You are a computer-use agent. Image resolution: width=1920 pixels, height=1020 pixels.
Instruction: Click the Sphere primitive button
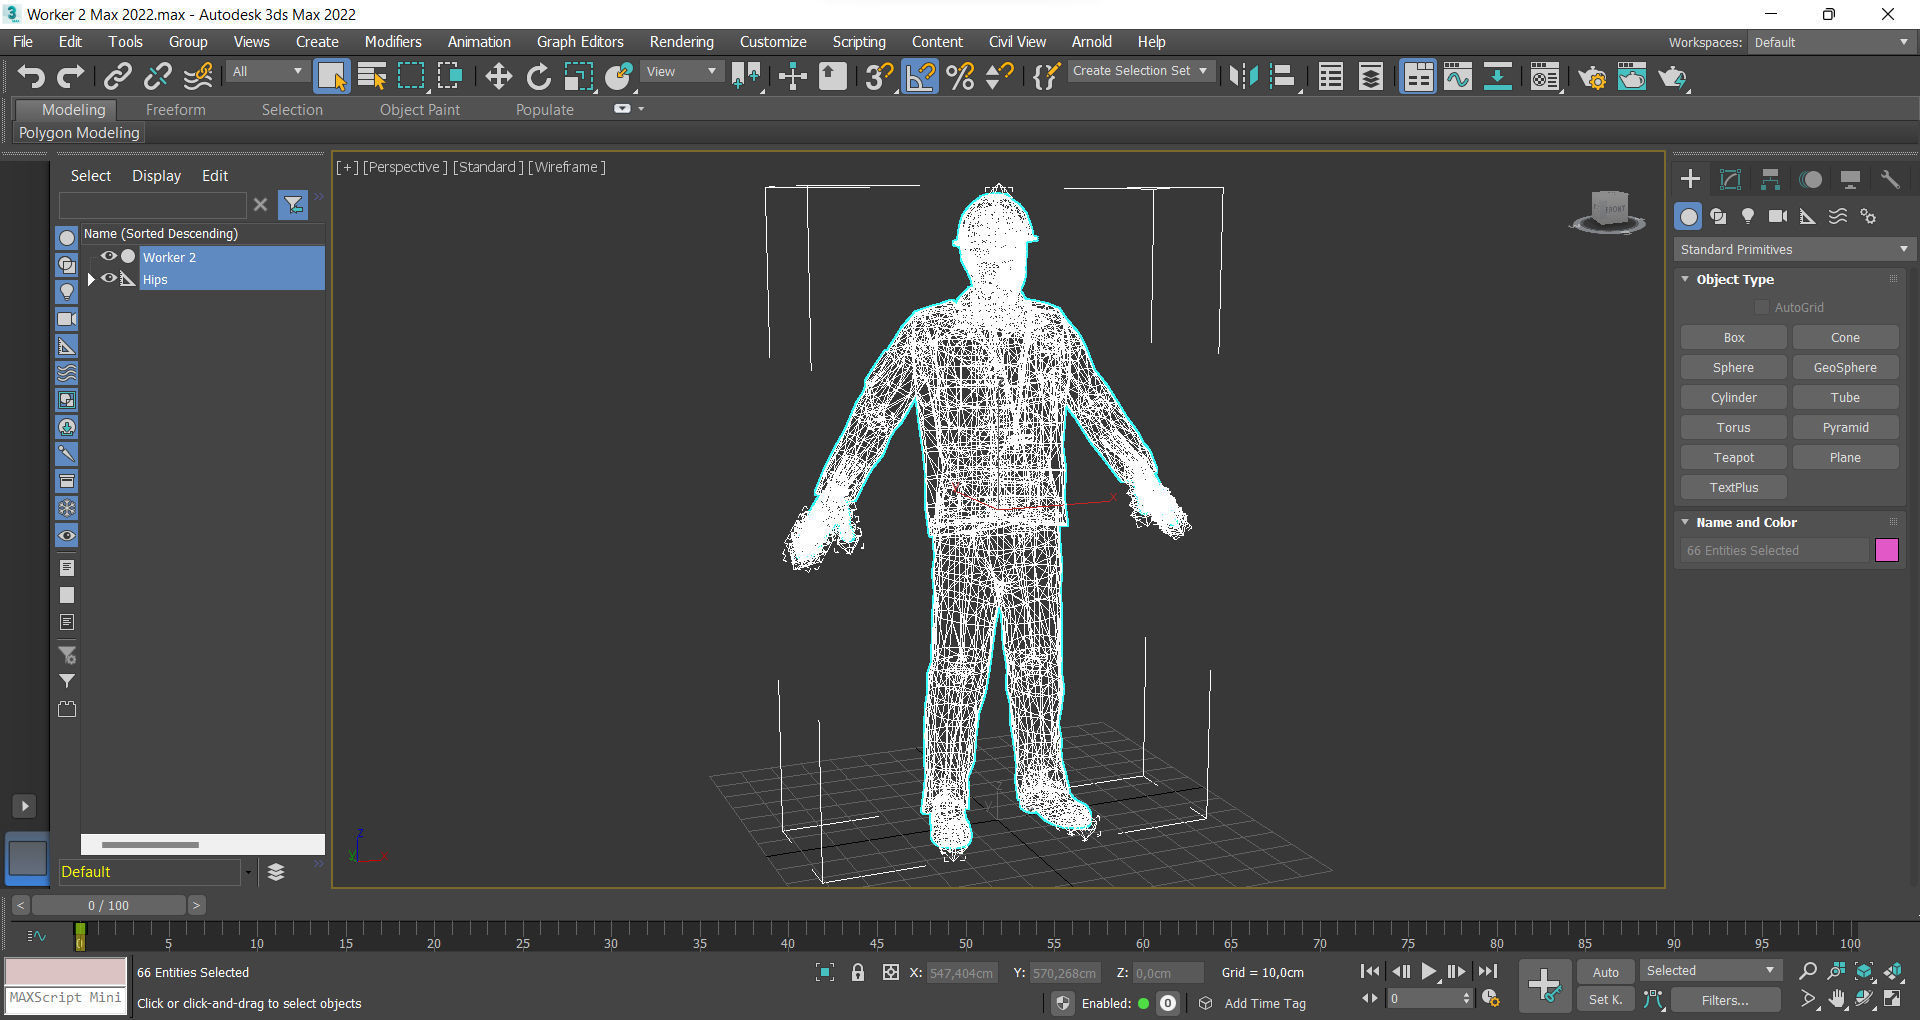[1733, 367]
